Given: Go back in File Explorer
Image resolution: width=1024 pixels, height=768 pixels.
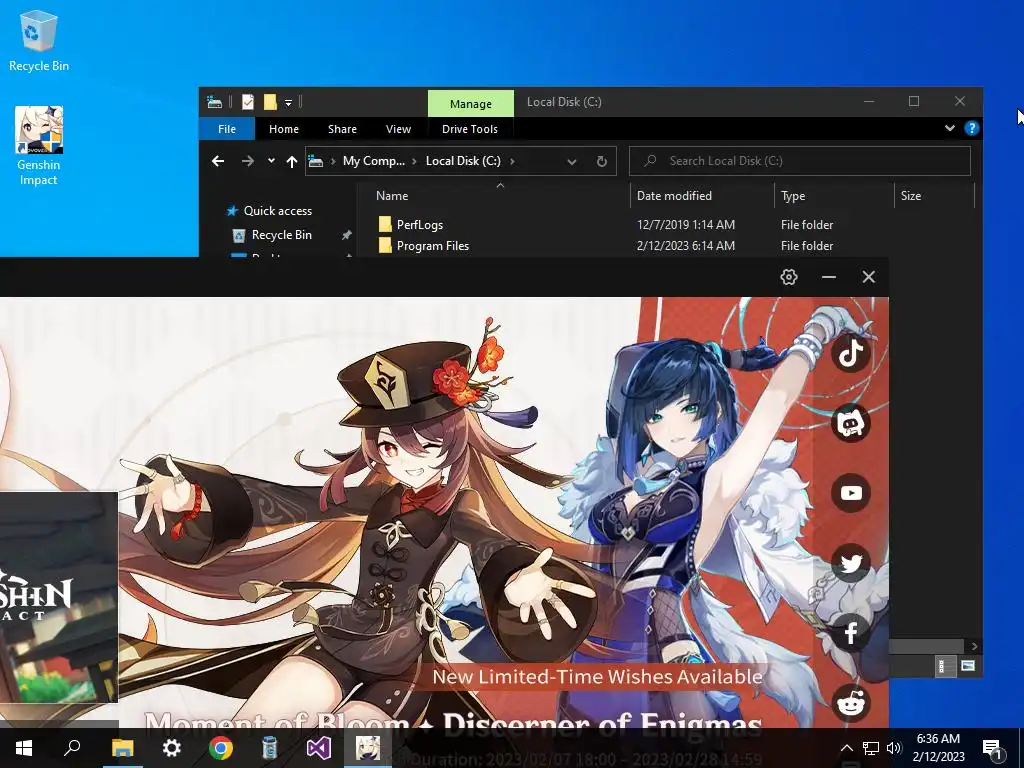Looking at the screenshot, I should tap(218, 161).
